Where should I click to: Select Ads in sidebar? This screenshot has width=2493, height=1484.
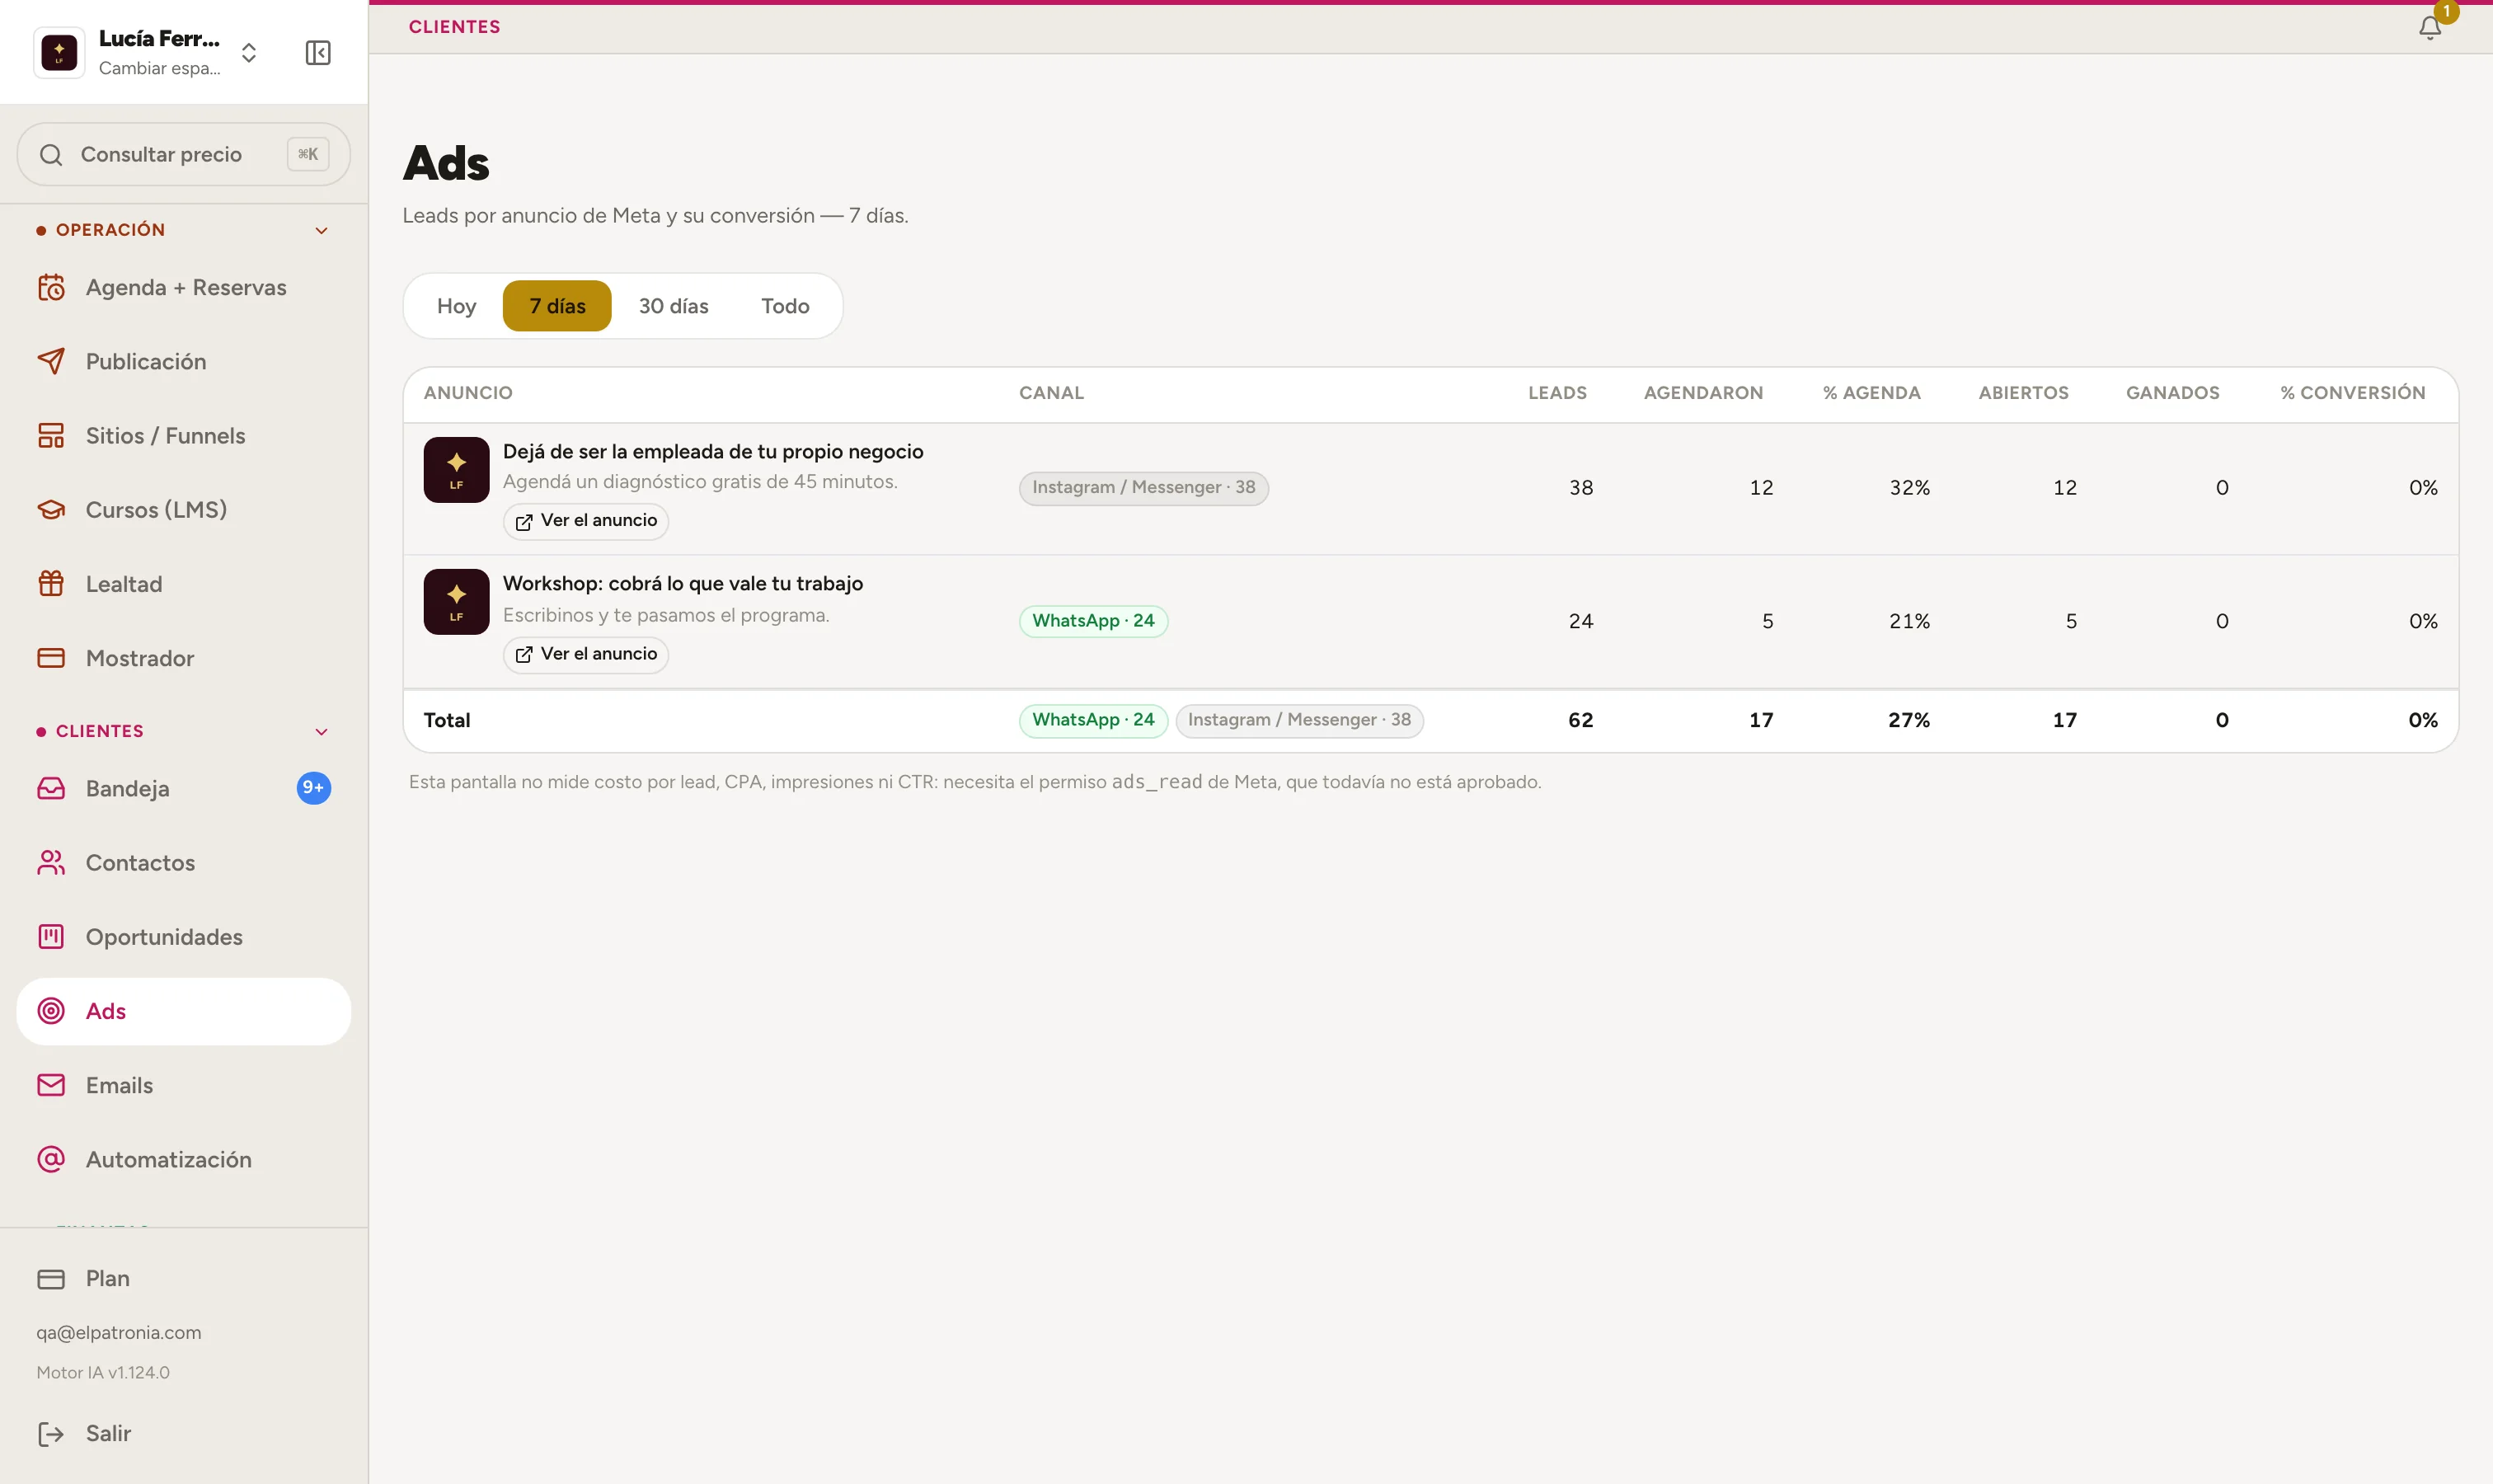point(184,1011)
